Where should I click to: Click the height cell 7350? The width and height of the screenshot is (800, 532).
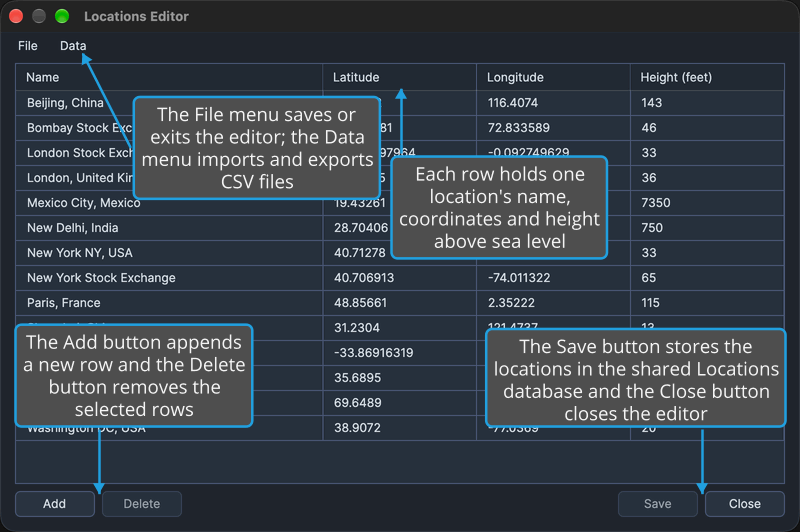(707, 203)
